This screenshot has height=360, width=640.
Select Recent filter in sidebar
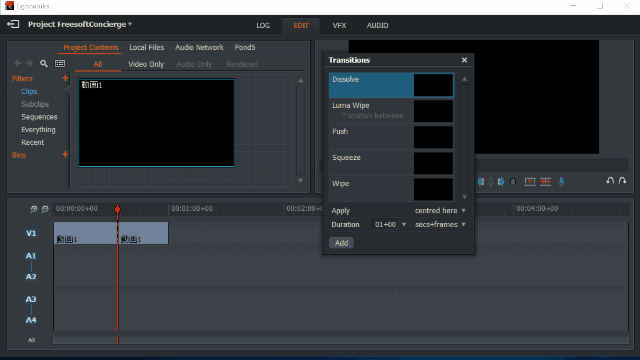point(32,142)
